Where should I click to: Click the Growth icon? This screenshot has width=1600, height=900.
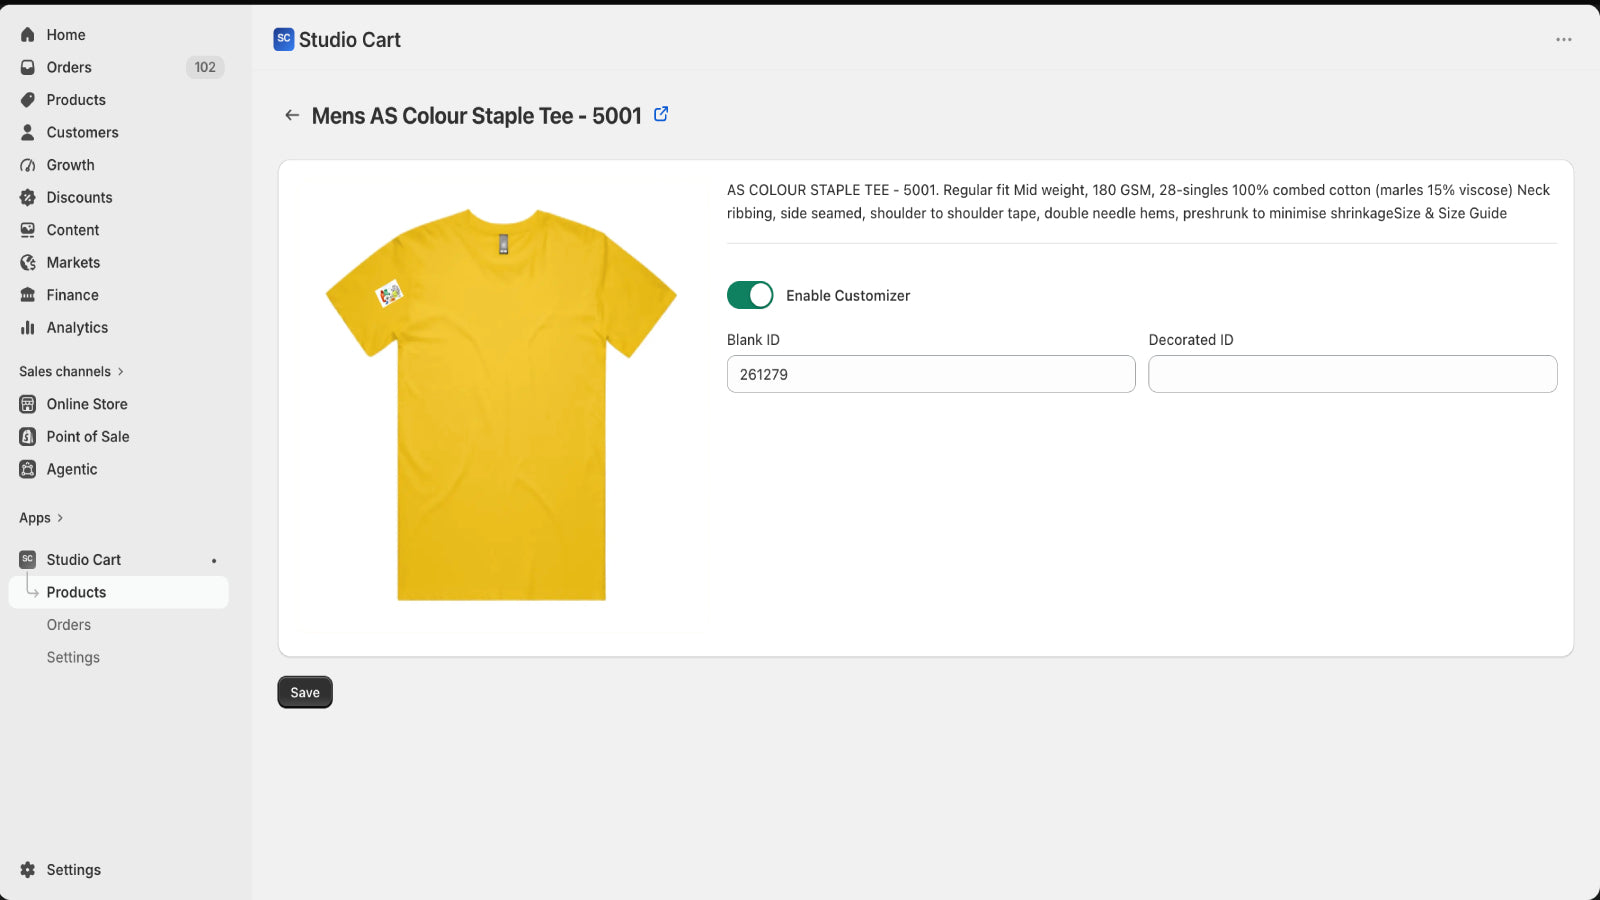(x=28, y=165)
